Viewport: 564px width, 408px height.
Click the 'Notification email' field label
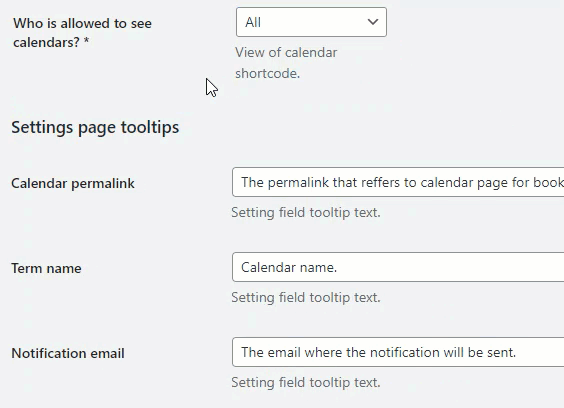pyautogui.click(x=68, y=353)
